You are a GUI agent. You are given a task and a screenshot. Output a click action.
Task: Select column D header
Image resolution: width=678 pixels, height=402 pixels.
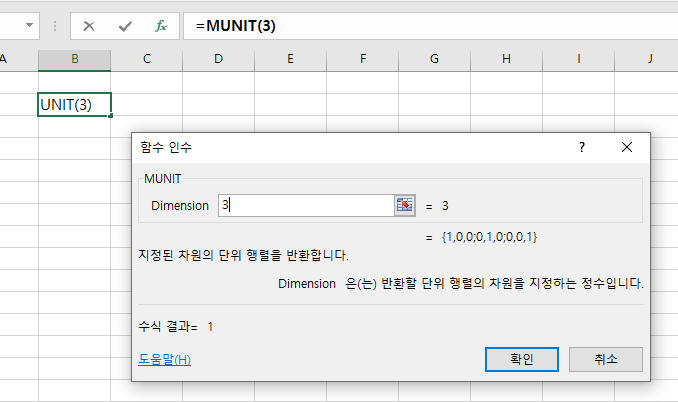coord(218,59)
